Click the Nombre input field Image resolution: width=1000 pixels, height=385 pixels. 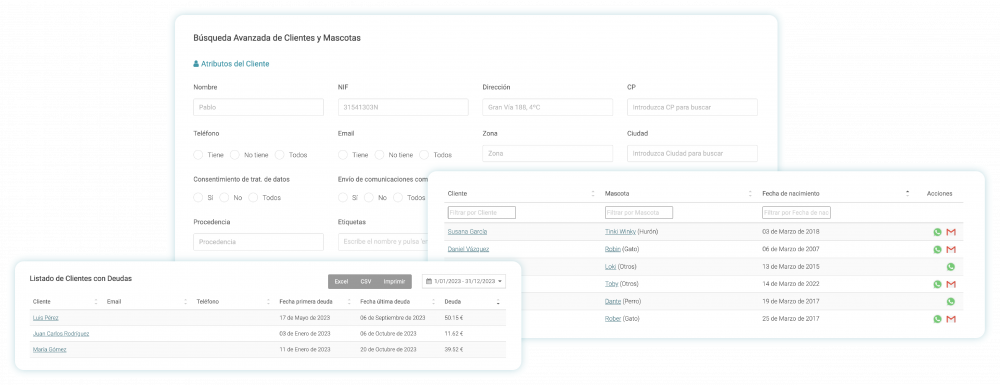click(258, 107)
